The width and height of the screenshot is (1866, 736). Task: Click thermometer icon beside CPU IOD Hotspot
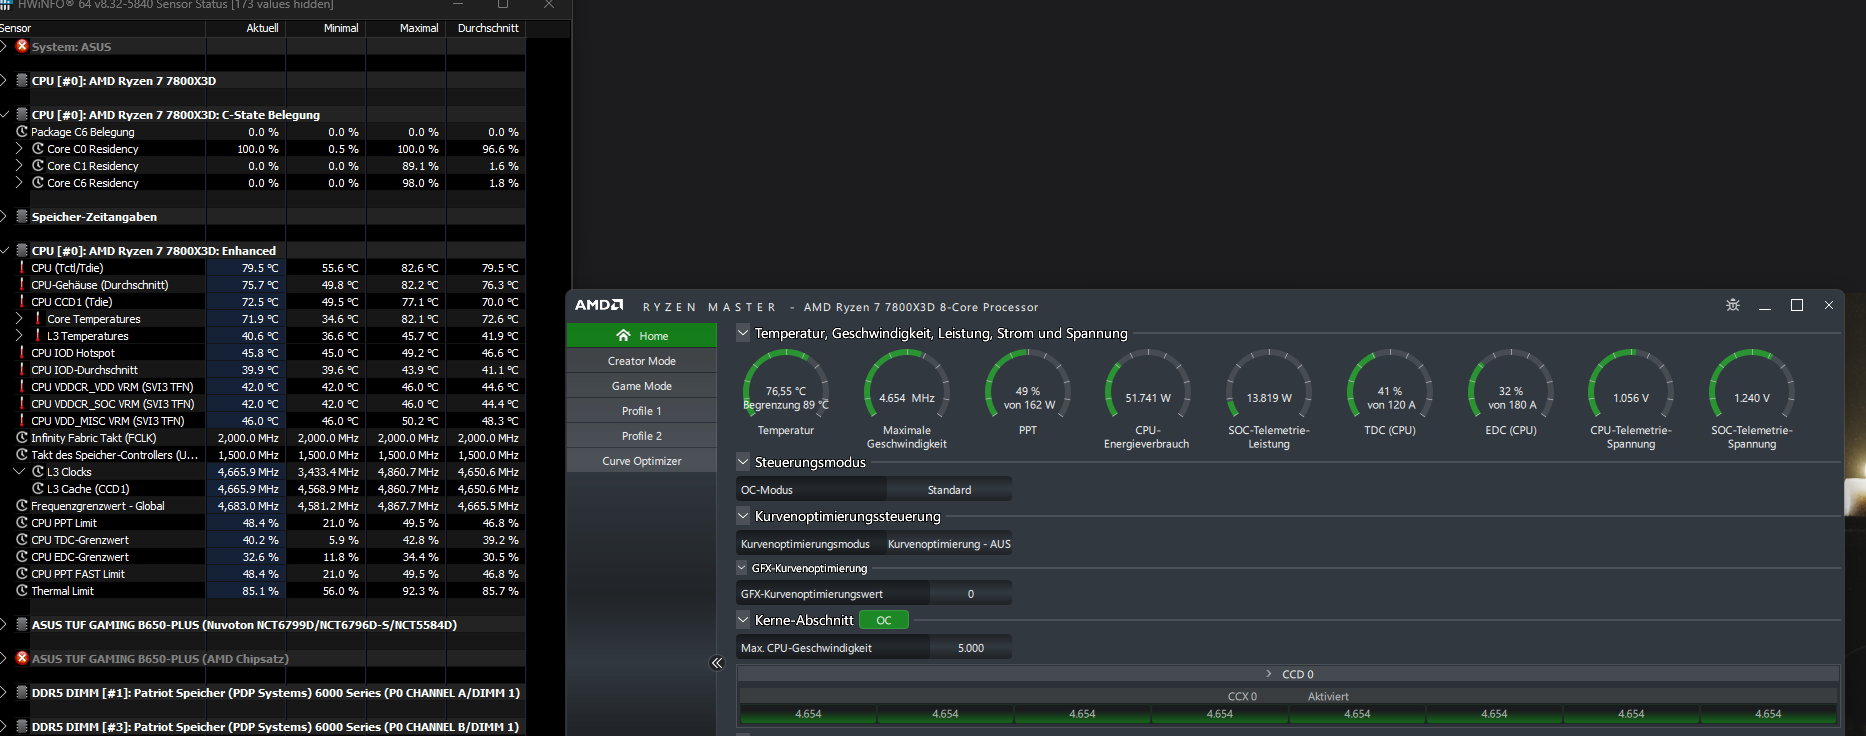pyautogui.click(x=22, y=352)
